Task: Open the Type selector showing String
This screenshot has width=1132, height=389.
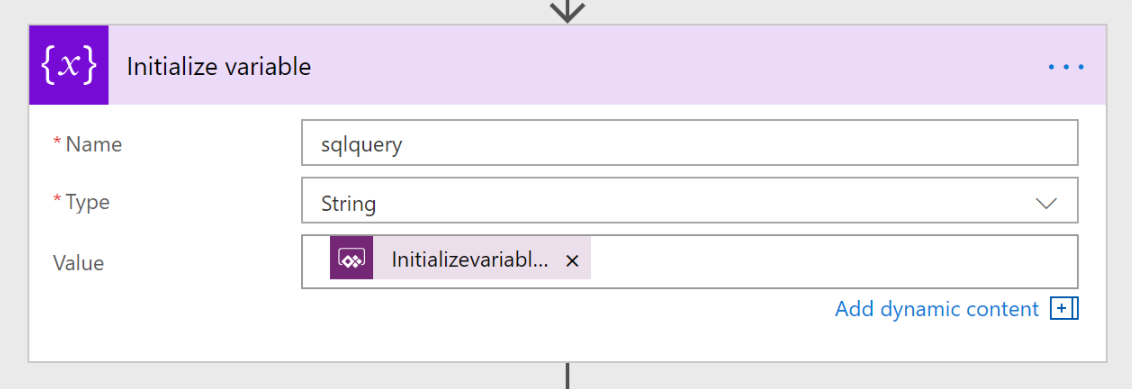Action: tap(689, 201)
